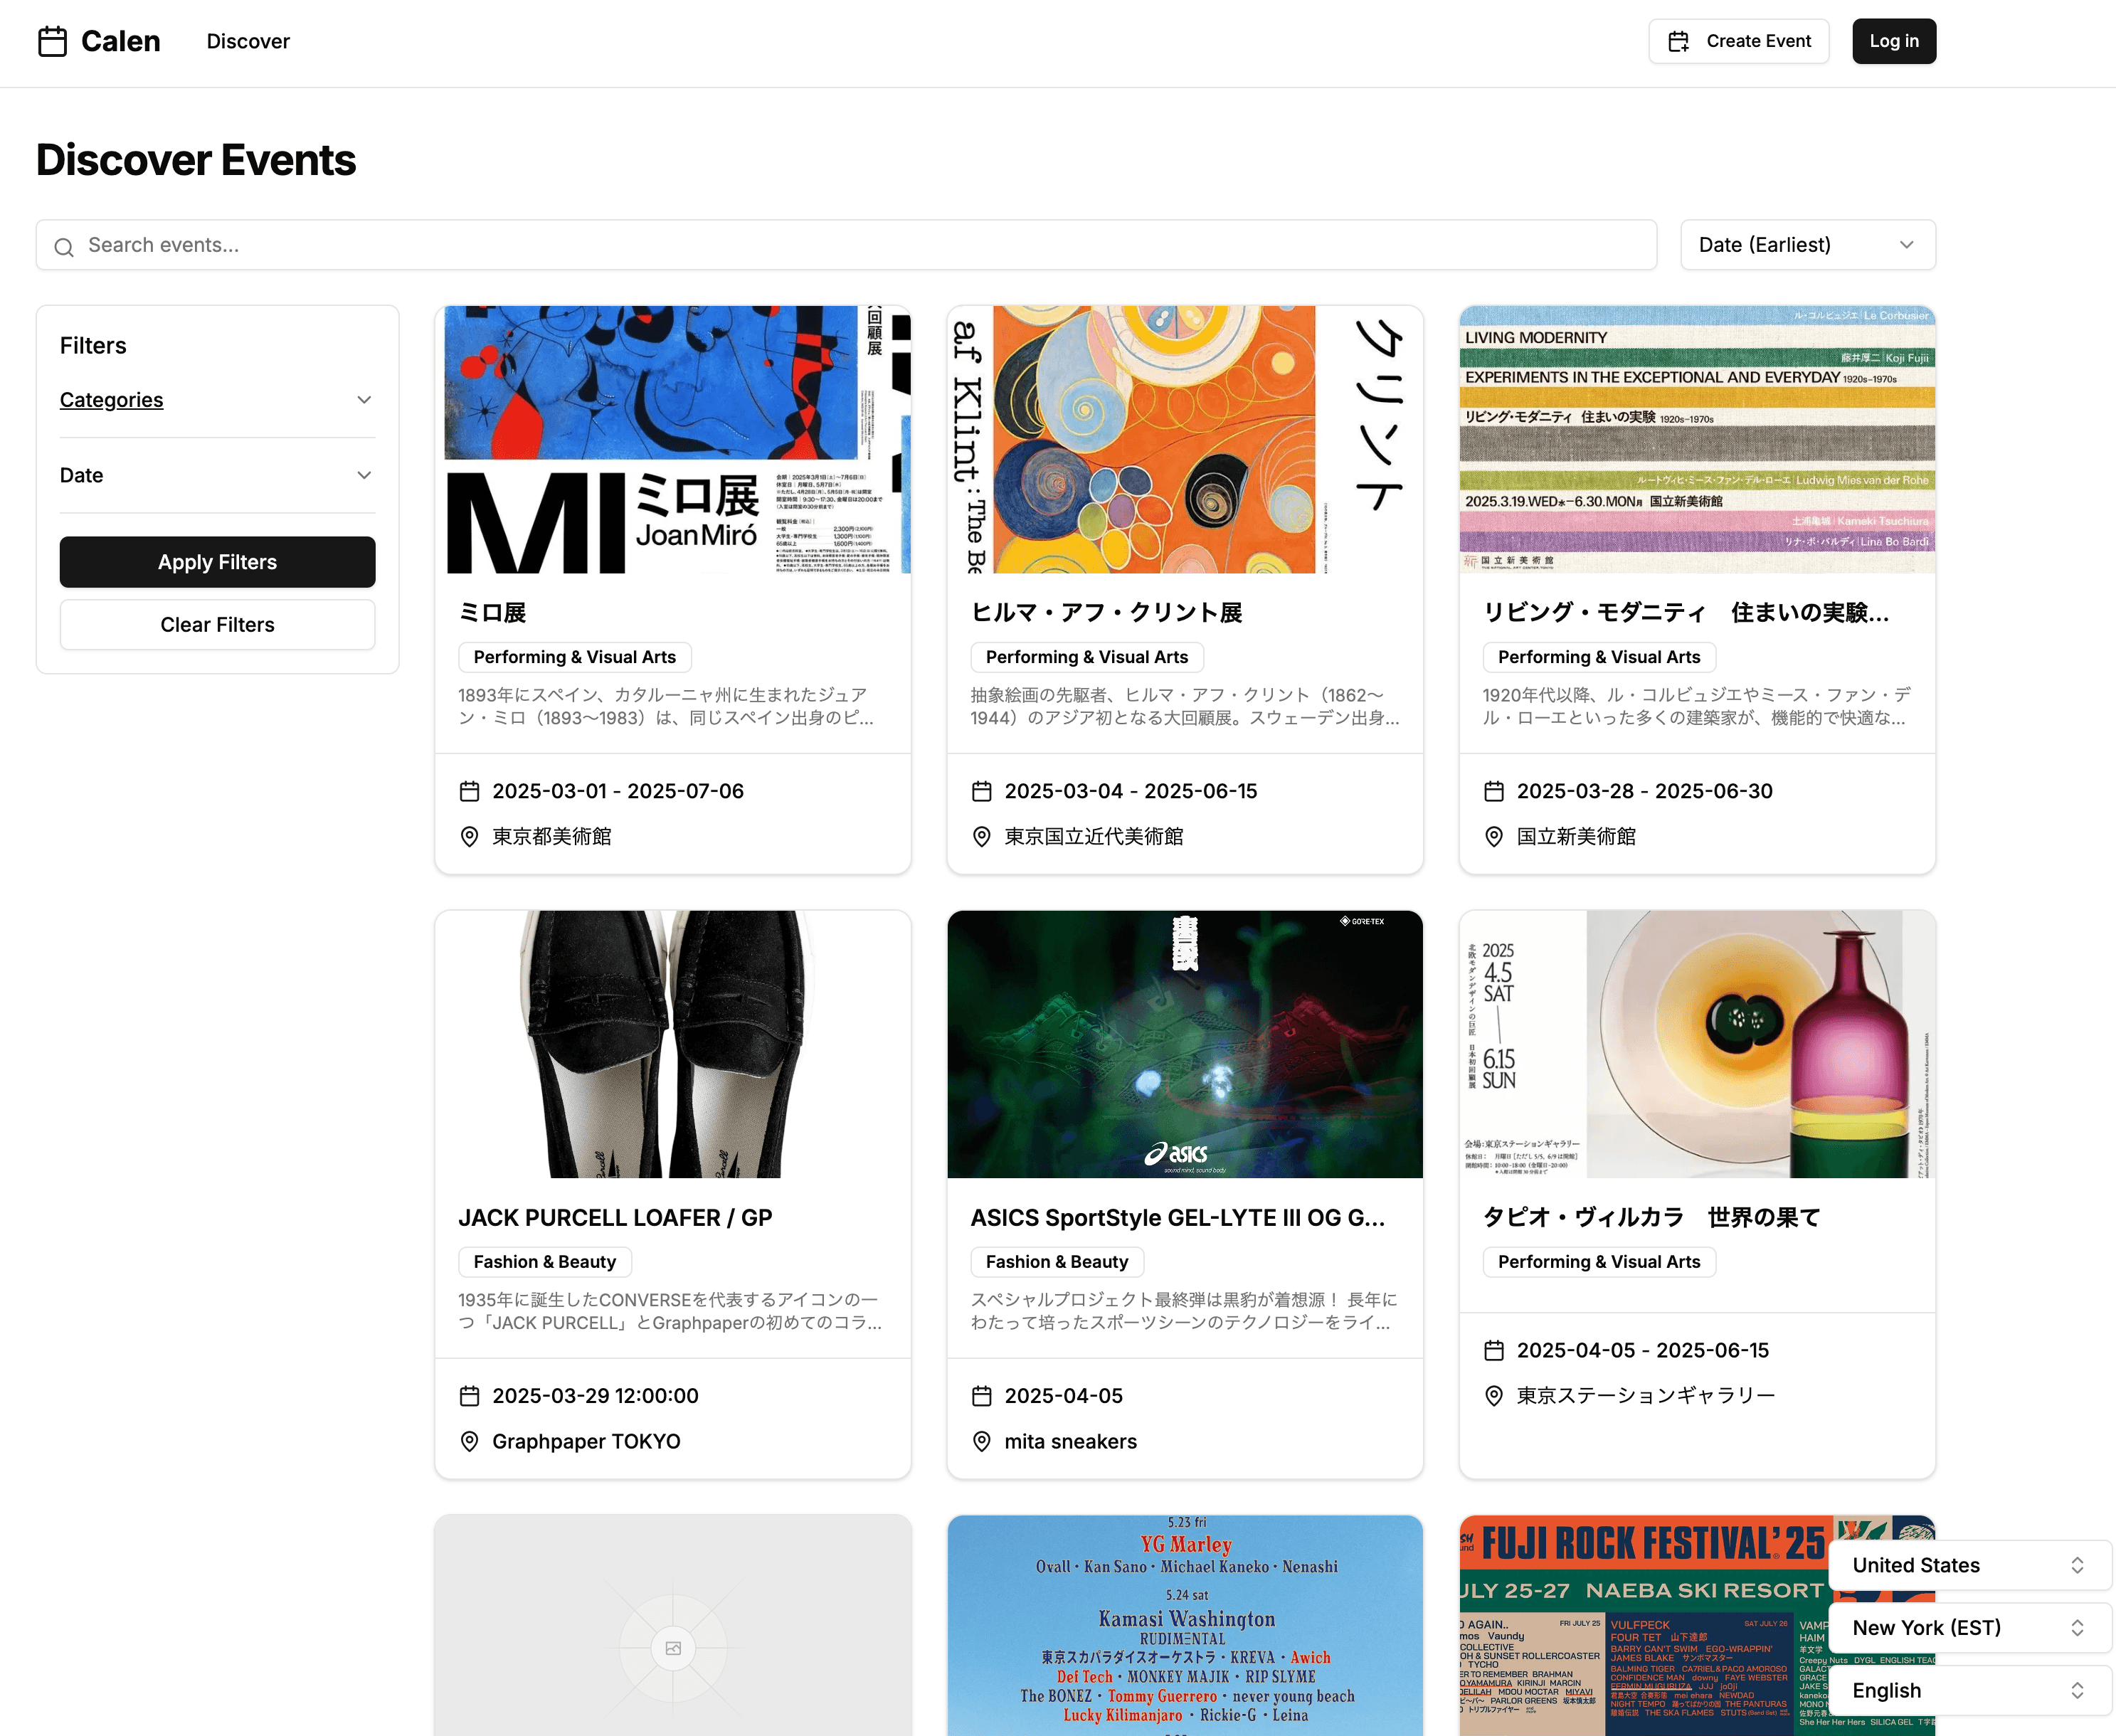
Task: Open the Date (Earliest) sort dropdown
Action: 1808,245
